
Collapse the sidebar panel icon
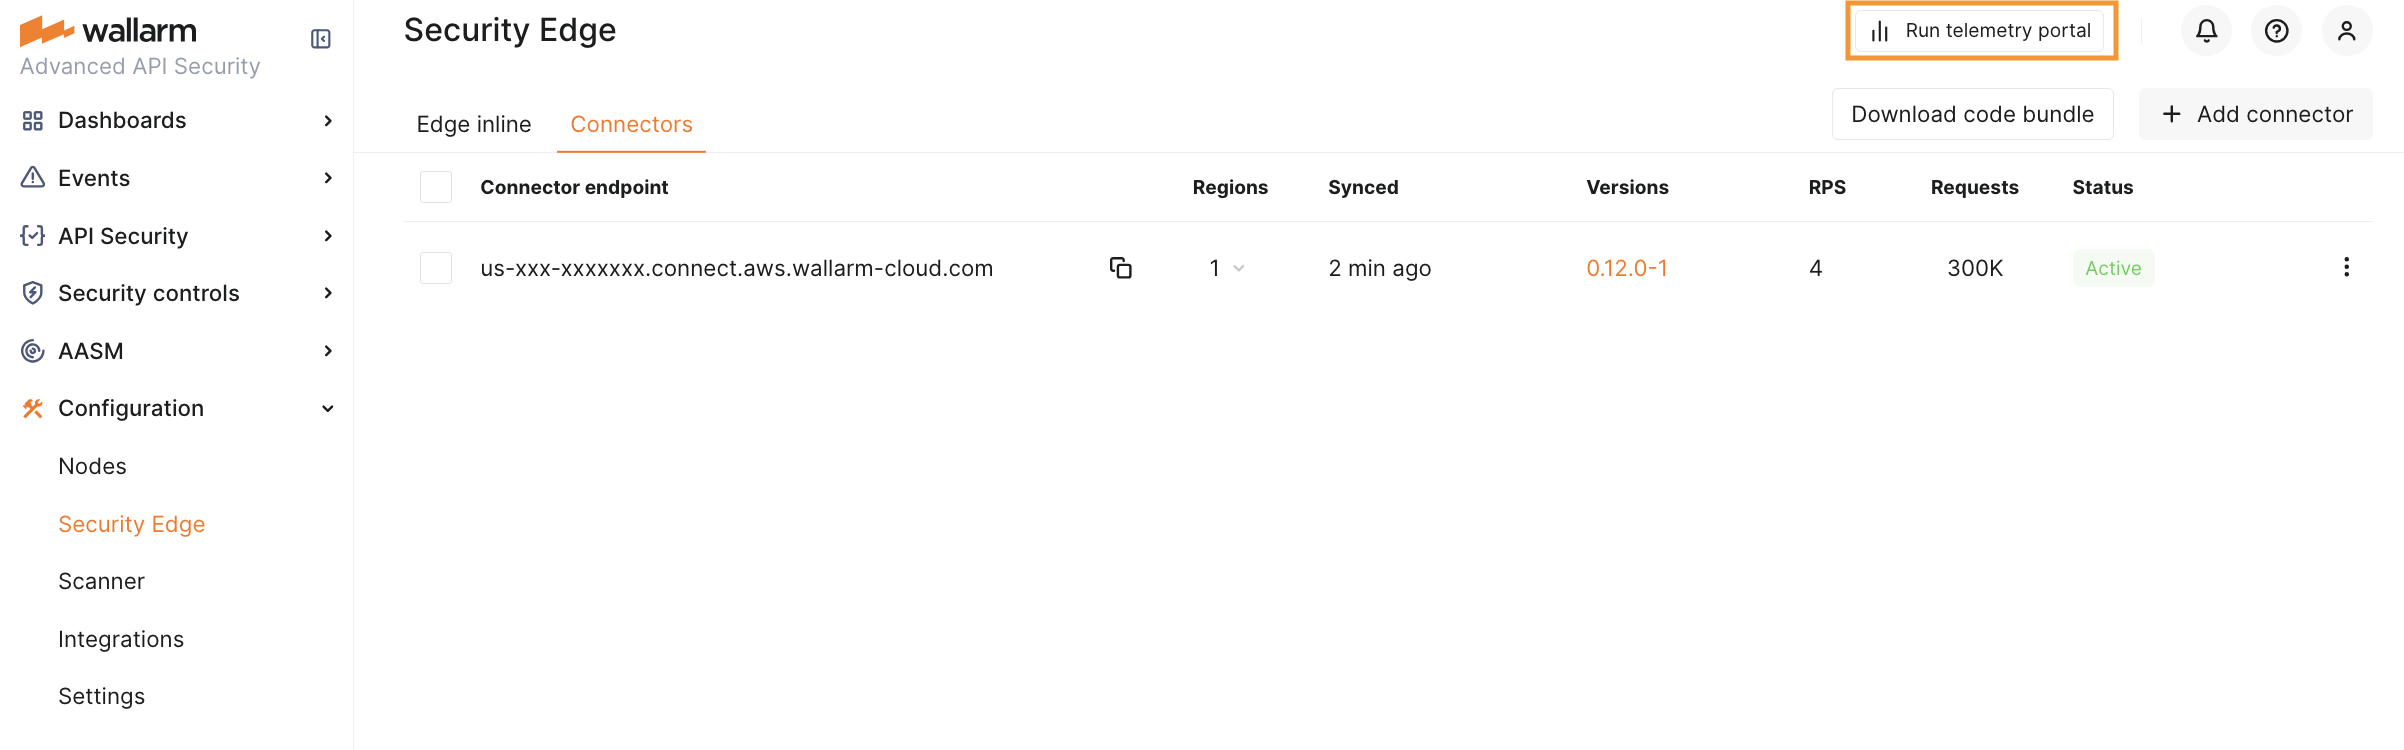click(321, 39)
